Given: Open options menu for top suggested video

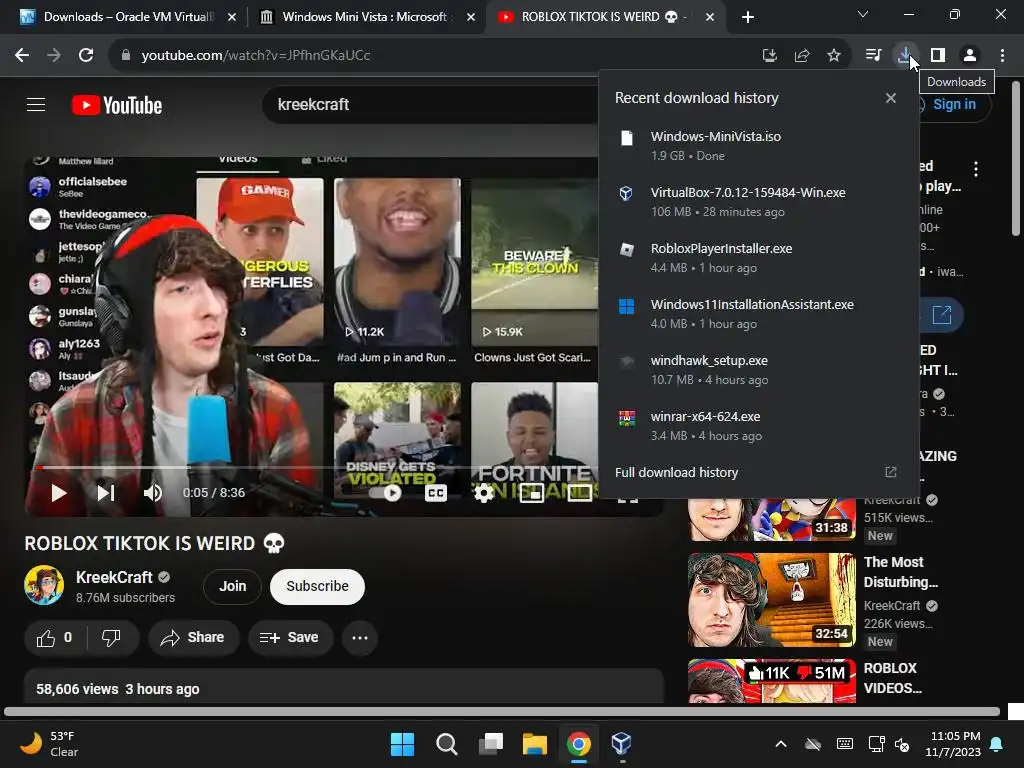Looking at the screenshot, I should [976, 169].
